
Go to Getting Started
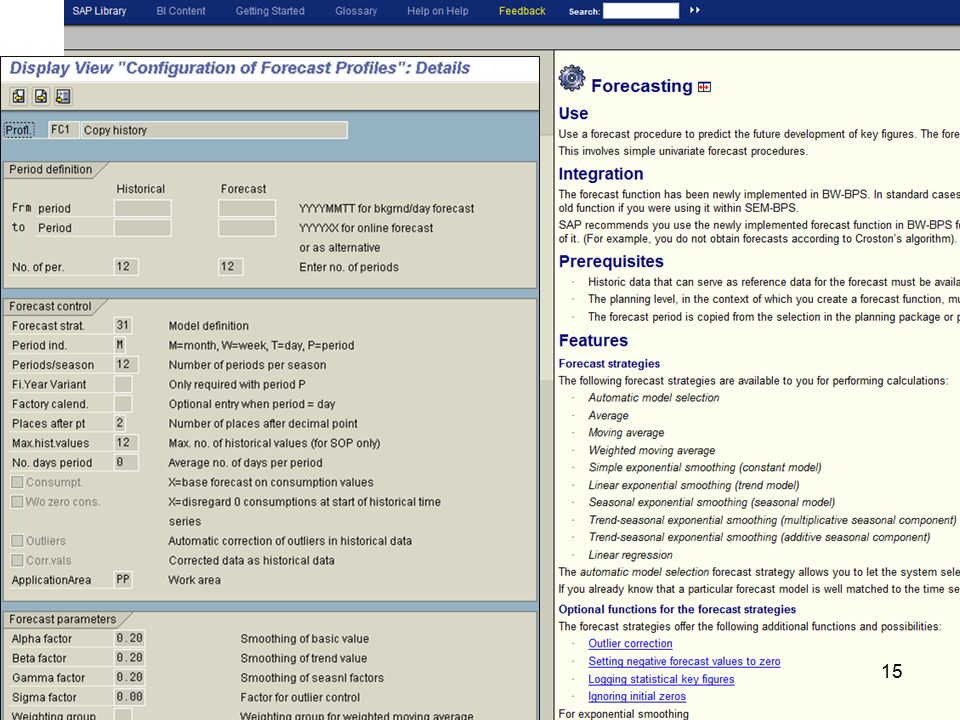pos(270,11)
